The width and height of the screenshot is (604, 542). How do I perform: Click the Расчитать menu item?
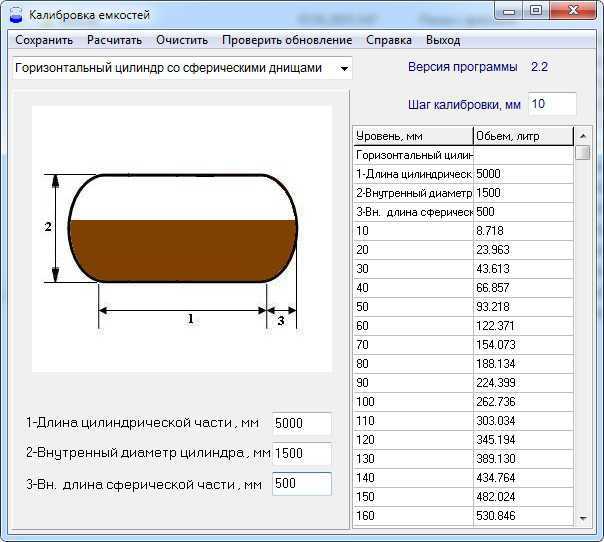114,40
